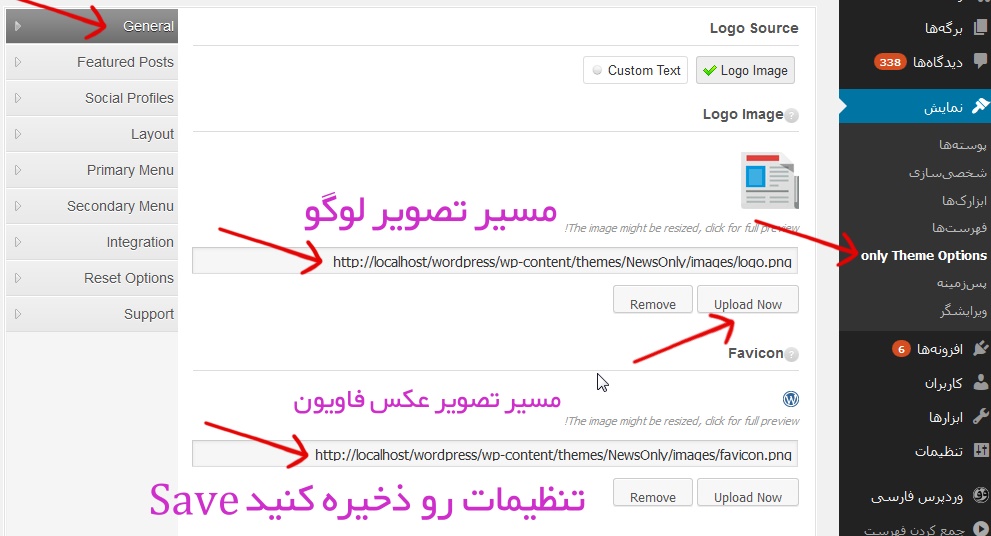
Task: Expand the Featured Posts section arrow
Action: (x=18, y=62)
